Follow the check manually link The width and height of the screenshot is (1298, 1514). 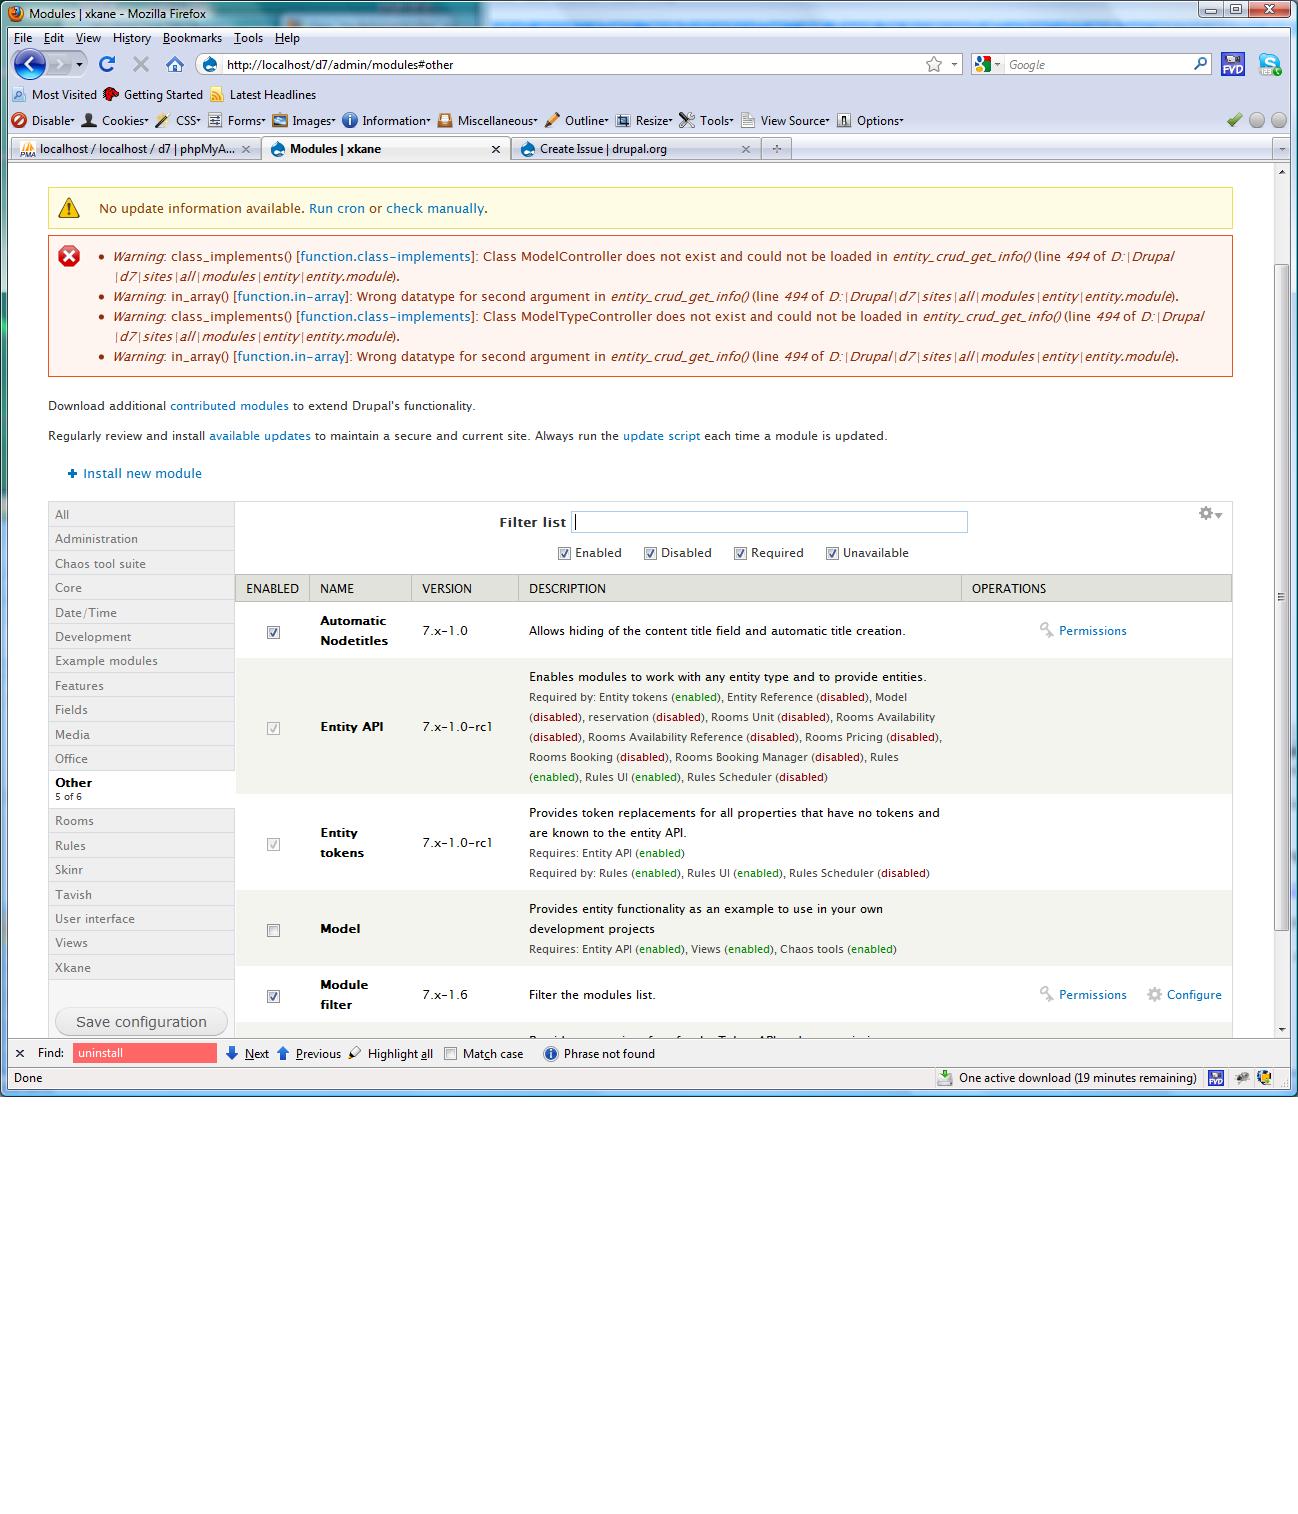(x=435, y=209)
